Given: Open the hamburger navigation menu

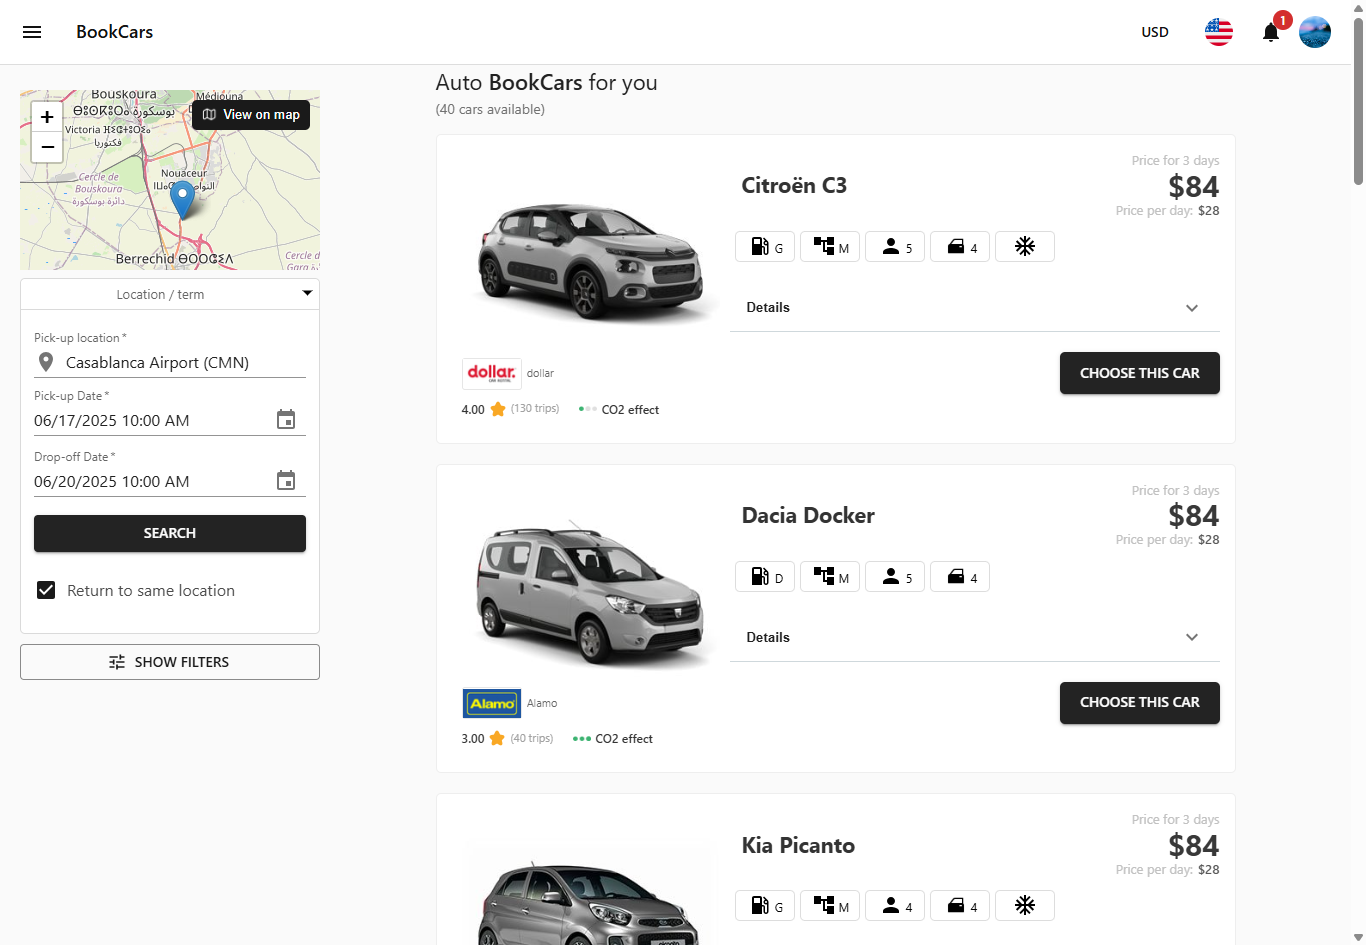Looking at the screenshot, I should [32, 32].
